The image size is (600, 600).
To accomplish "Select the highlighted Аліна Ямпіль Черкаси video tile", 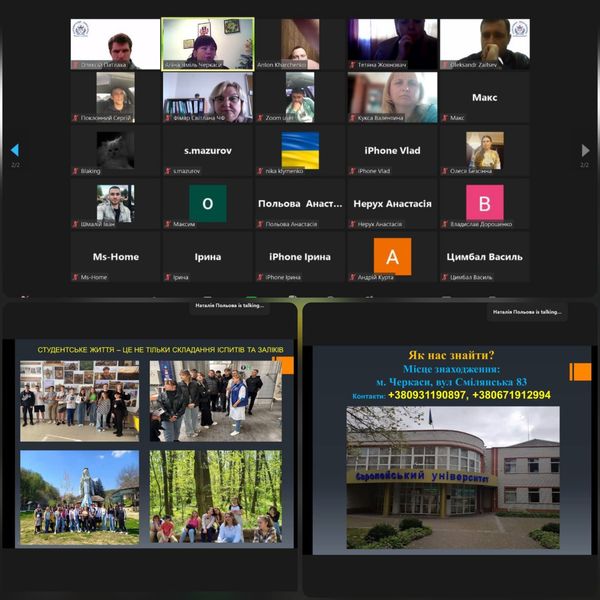I will 208,43.
